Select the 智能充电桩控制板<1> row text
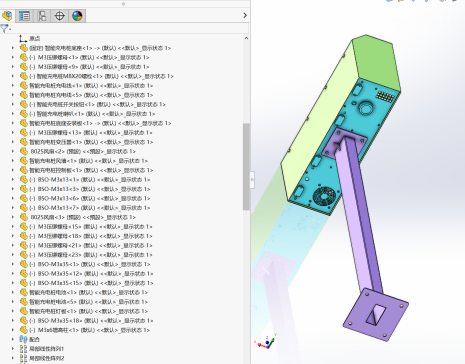The width and height of the screenshot is (465, 364). pos(91,170)
